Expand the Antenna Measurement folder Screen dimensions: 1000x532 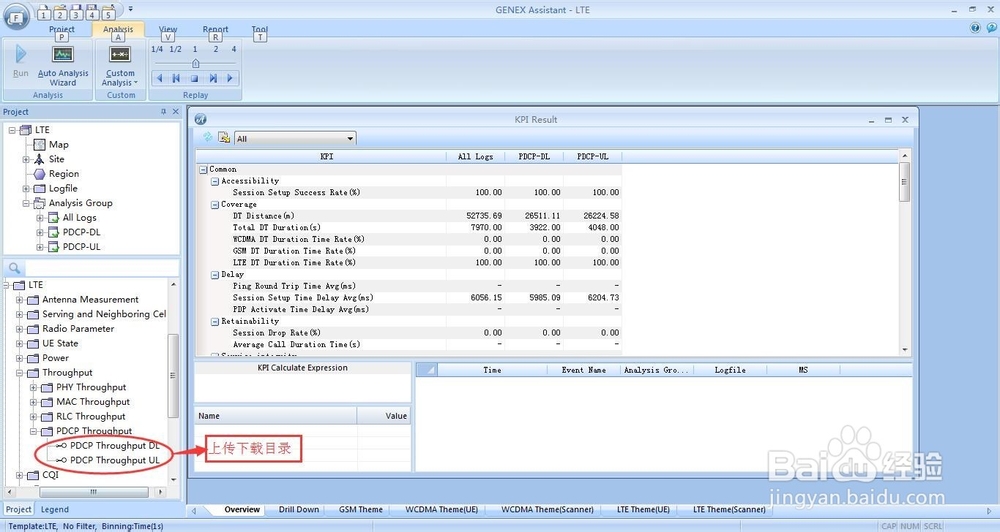tap(19, 300)
